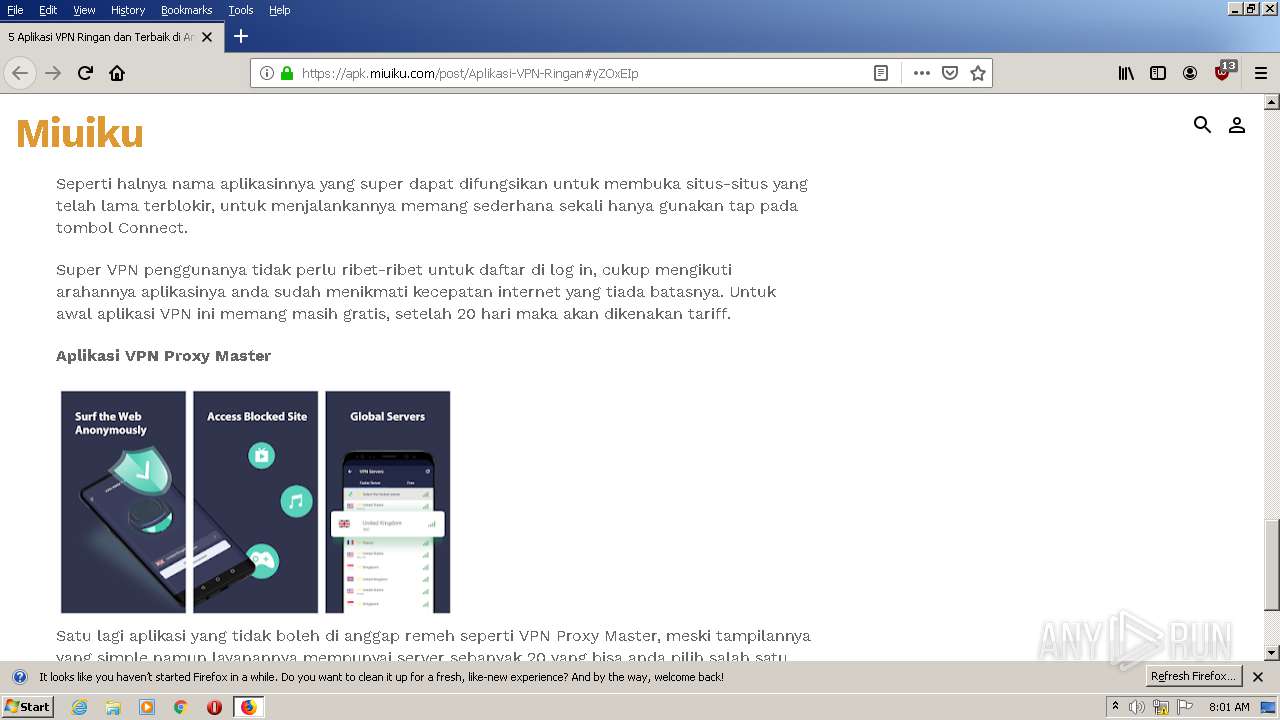1280x720 pixels.
Task: Bookmark this page with the star
Action: point(978,73)
